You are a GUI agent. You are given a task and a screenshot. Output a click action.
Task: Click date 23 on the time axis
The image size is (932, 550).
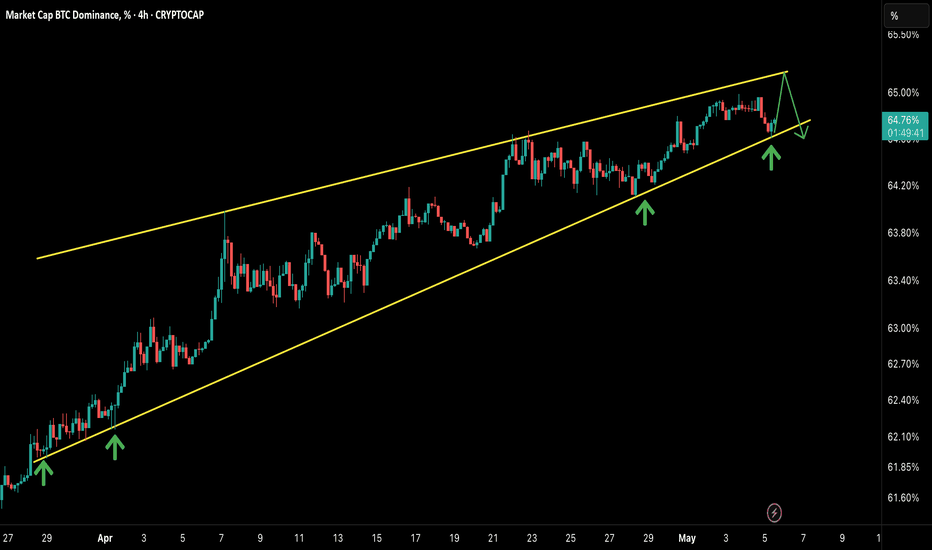coord(531,538)
